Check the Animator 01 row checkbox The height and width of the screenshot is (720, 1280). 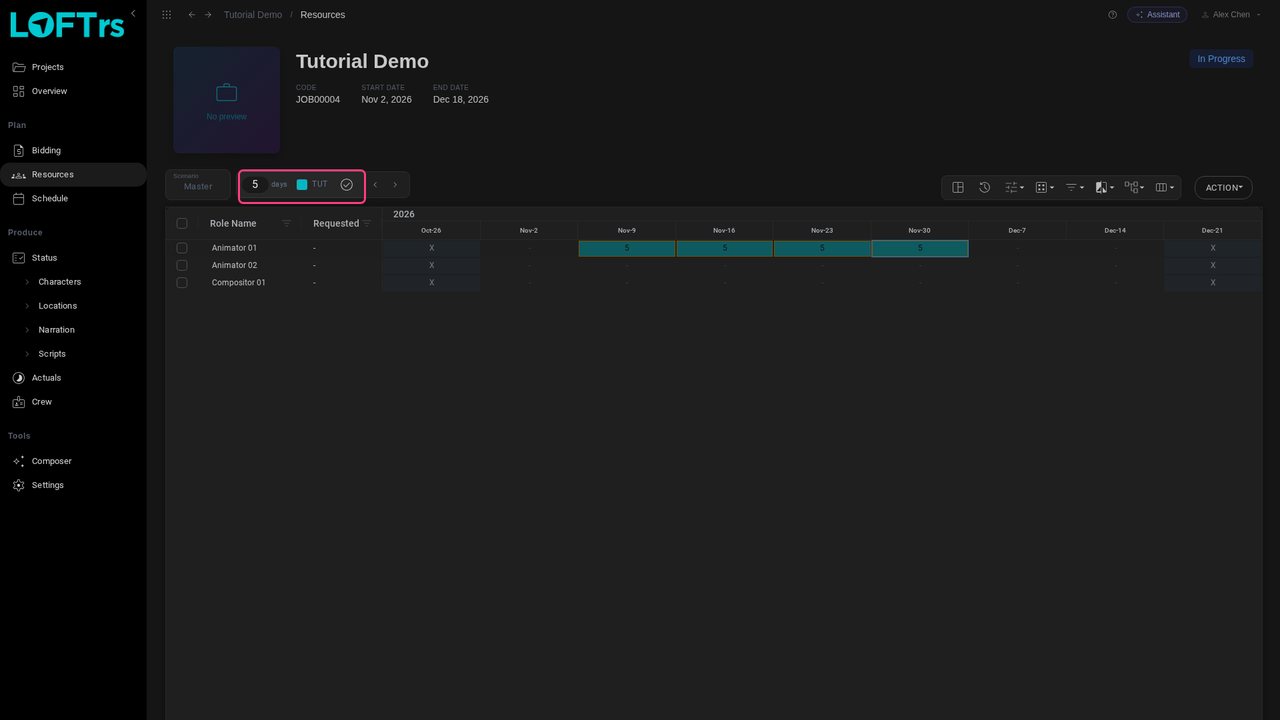coord(182,248)
